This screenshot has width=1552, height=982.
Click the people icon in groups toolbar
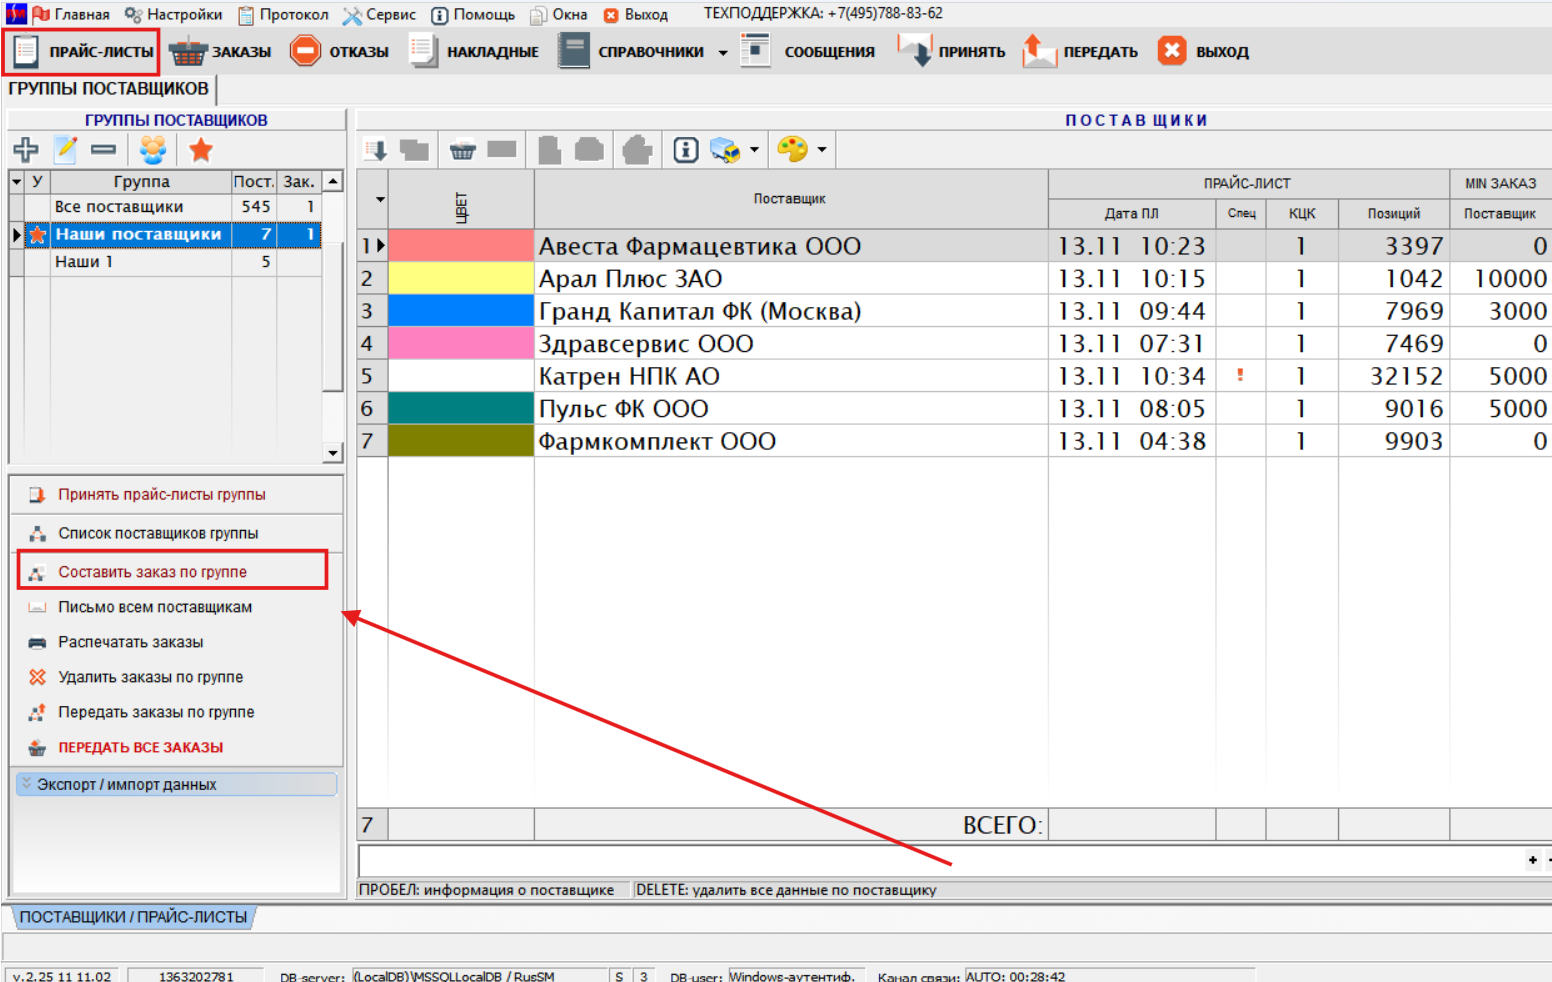tap(153, 150)
